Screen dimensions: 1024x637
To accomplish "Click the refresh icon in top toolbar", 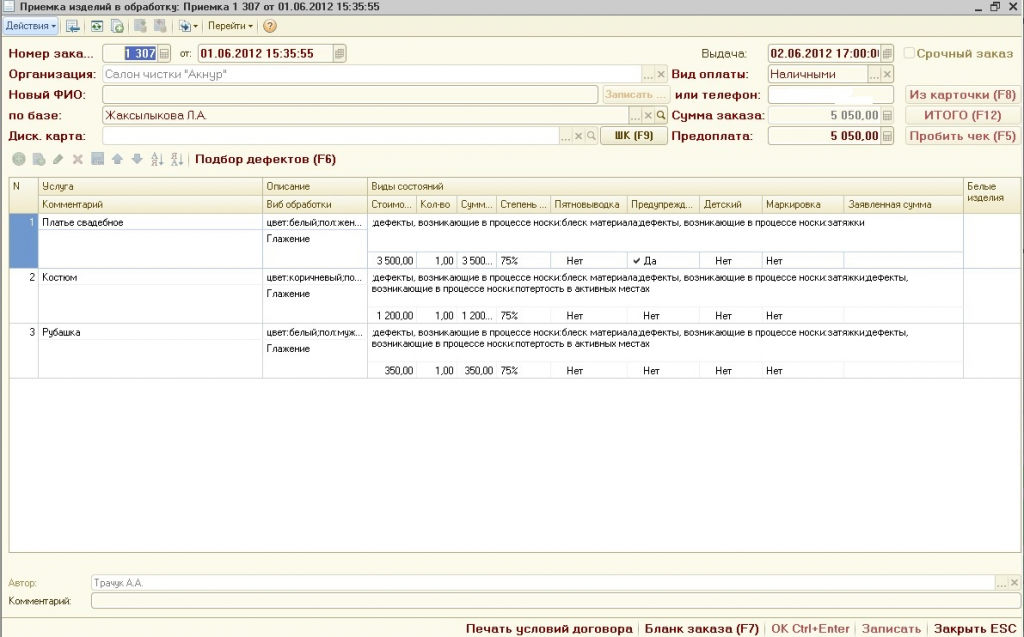I will click(x=97, y=26).
